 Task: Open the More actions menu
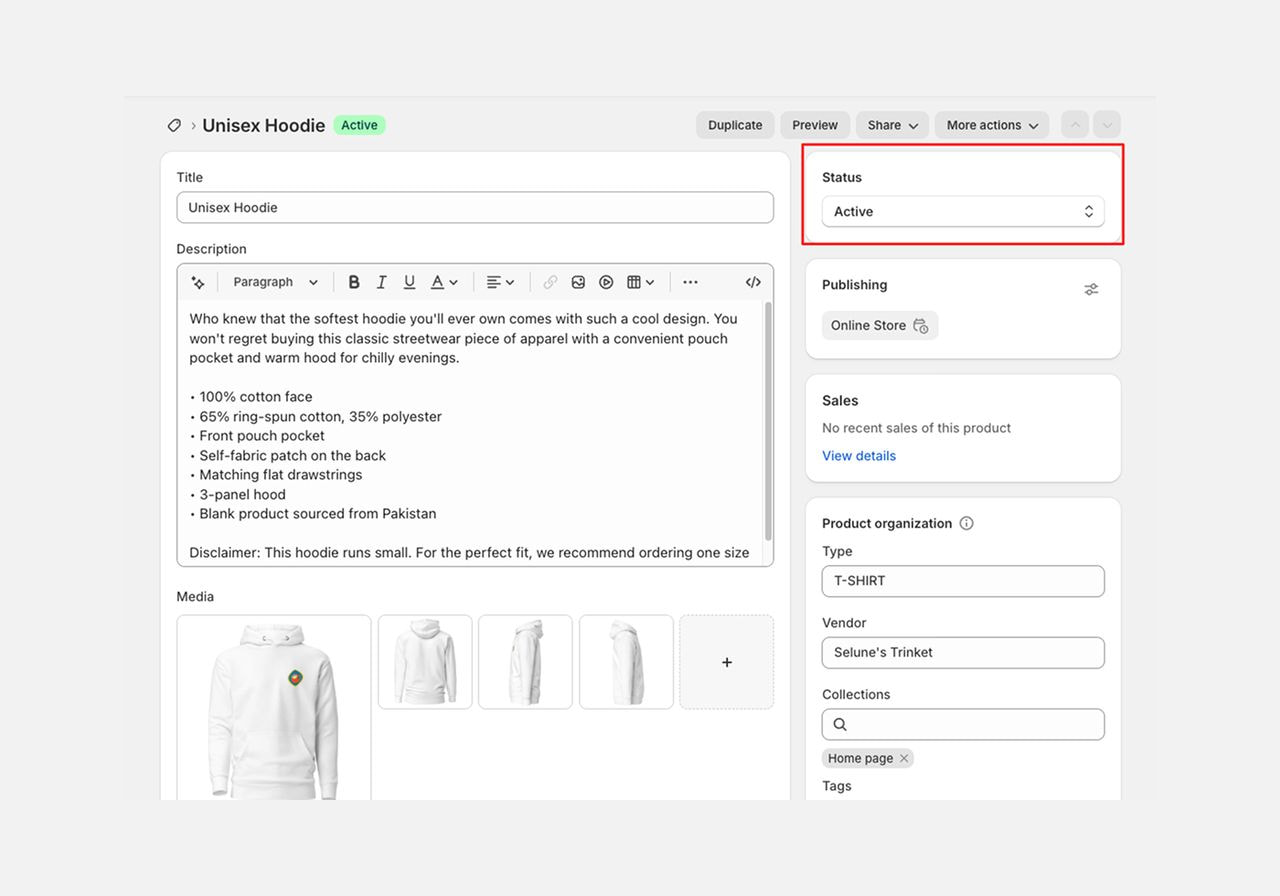(992, 125)
